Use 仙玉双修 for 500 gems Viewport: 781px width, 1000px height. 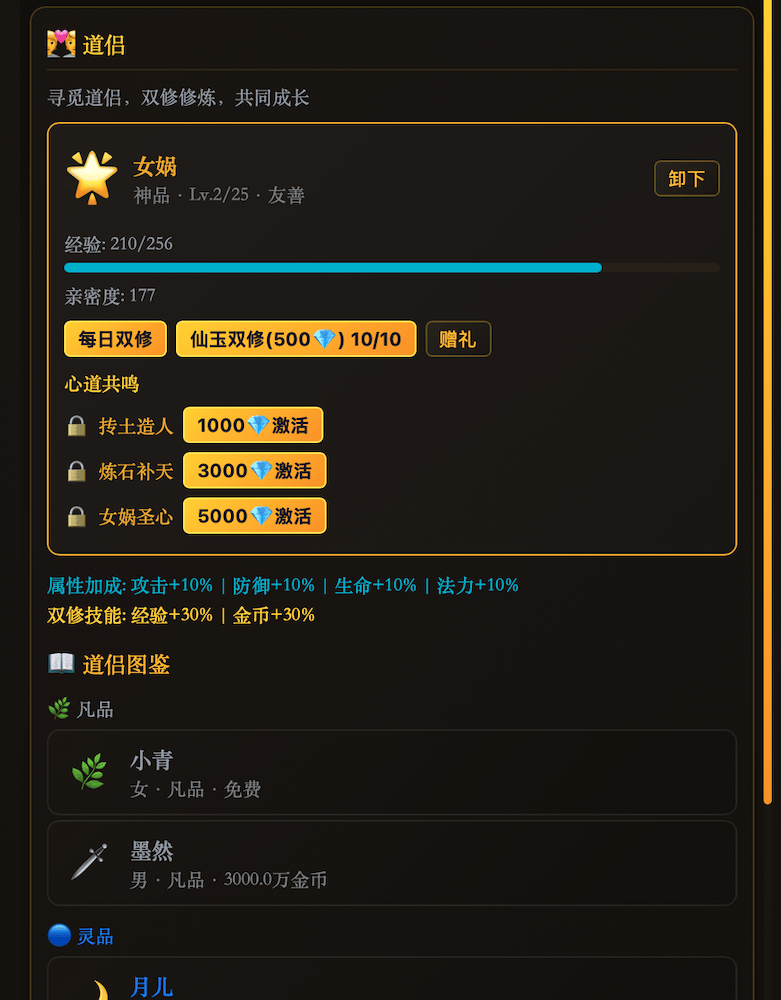(x=296, y=339)
